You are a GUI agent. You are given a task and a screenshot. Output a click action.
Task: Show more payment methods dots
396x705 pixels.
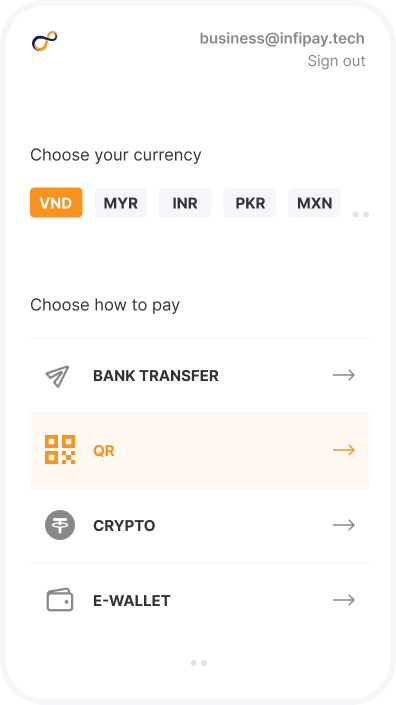198,663
